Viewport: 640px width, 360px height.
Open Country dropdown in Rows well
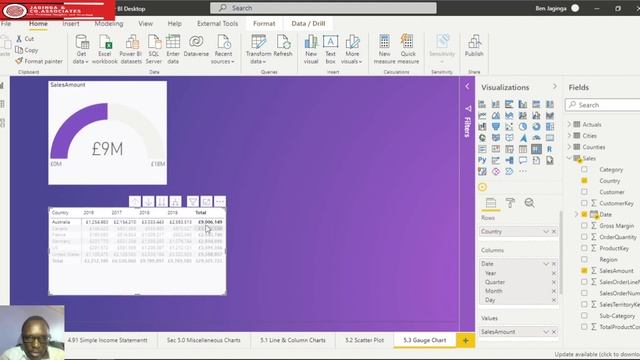pos(546,231)
